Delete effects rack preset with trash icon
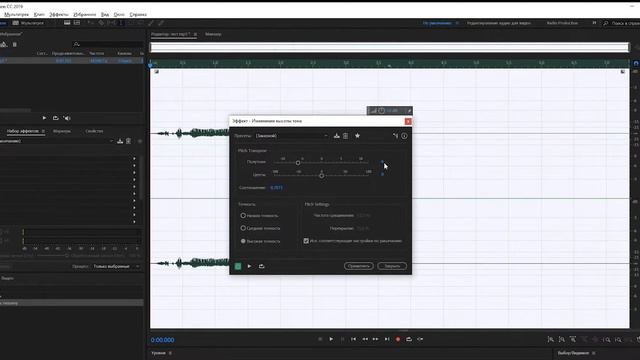This screenshot has width=640, height=360. coord(129,141)
